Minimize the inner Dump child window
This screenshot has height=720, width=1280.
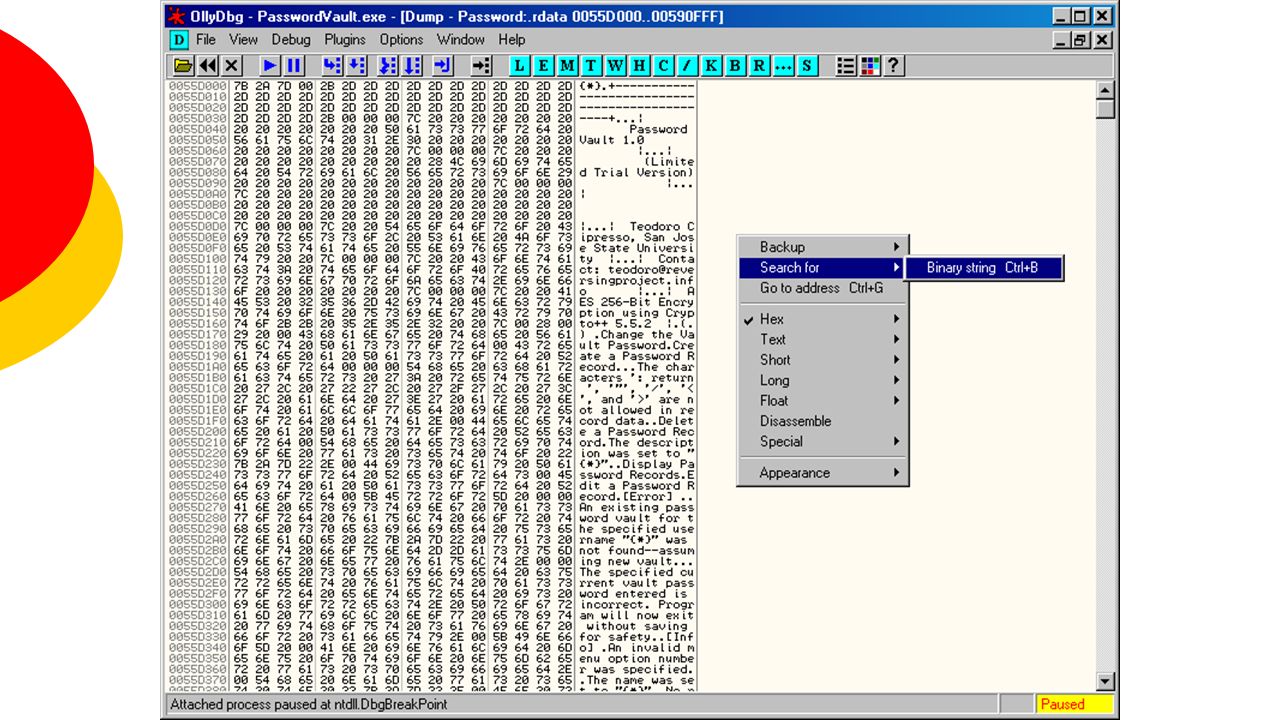[1063, 41]
